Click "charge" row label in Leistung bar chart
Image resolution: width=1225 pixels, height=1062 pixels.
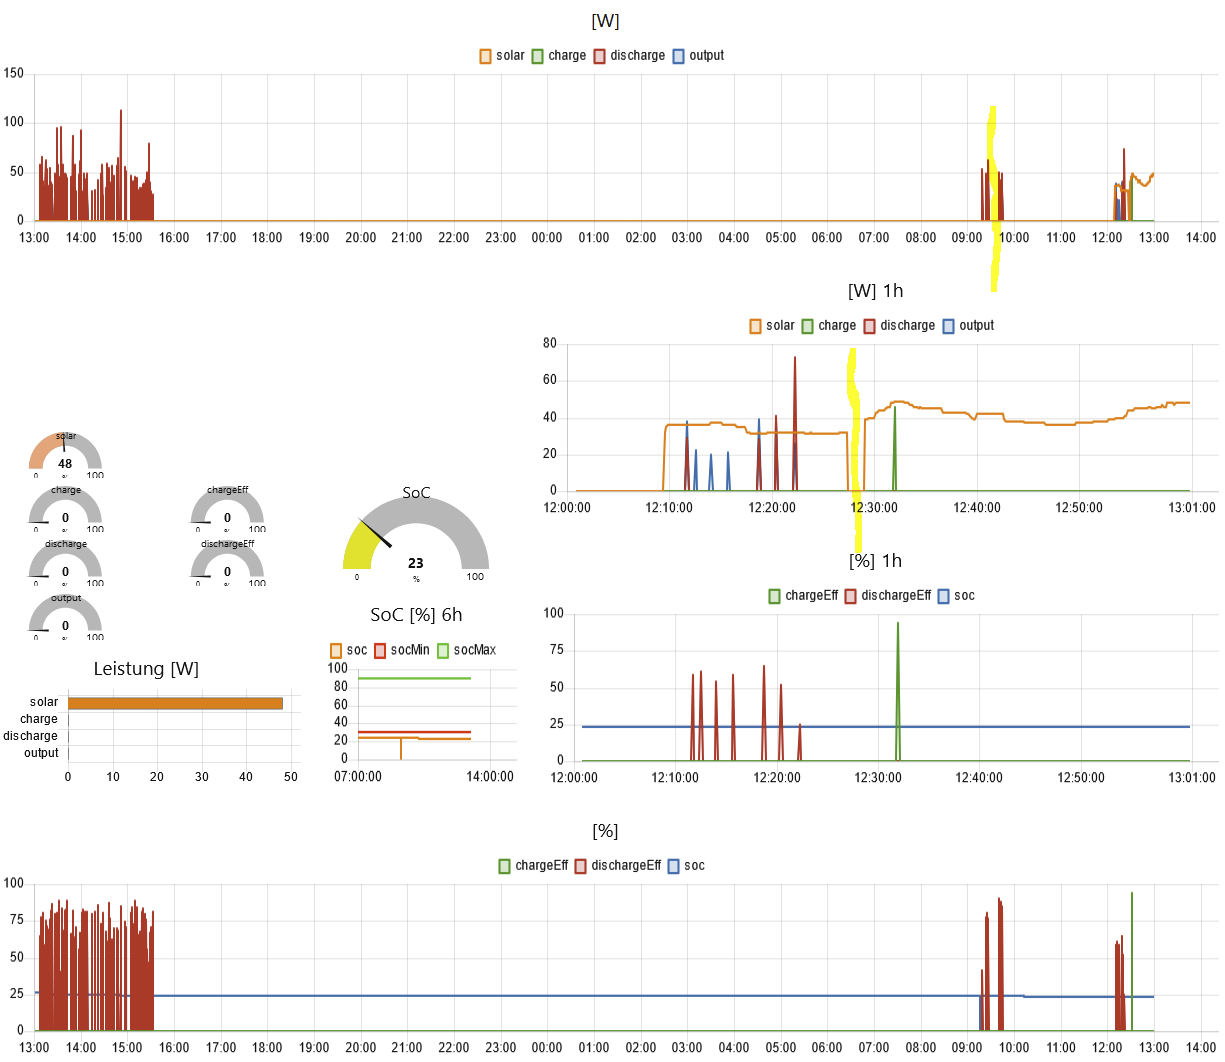click(x=39, y=719)
